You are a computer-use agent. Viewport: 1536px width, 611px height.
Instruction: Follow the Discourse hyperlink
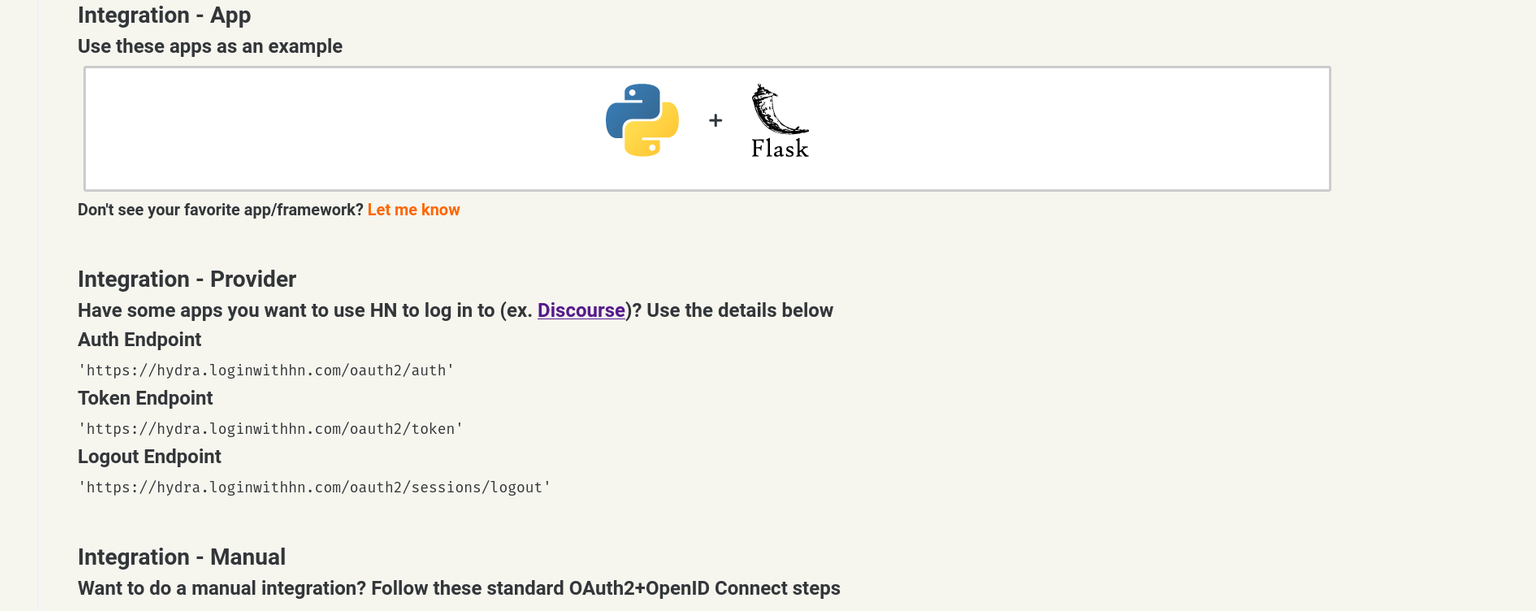click(581, 310)
